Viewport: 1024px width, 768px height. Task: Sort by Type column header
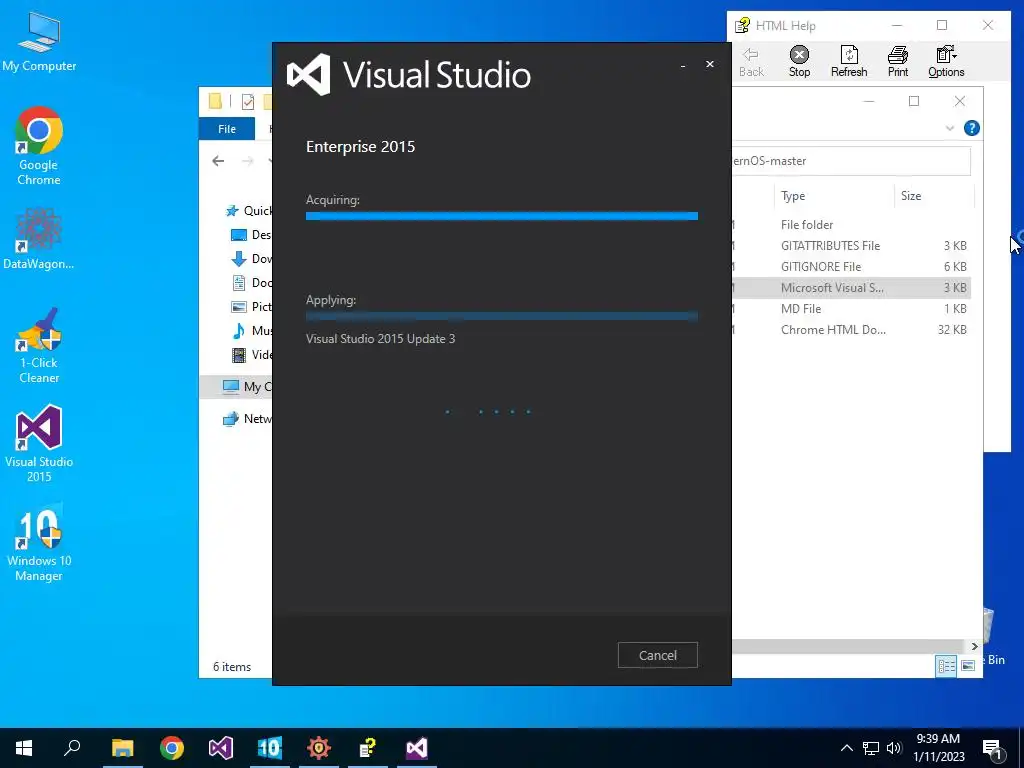(x=835, y=196)
